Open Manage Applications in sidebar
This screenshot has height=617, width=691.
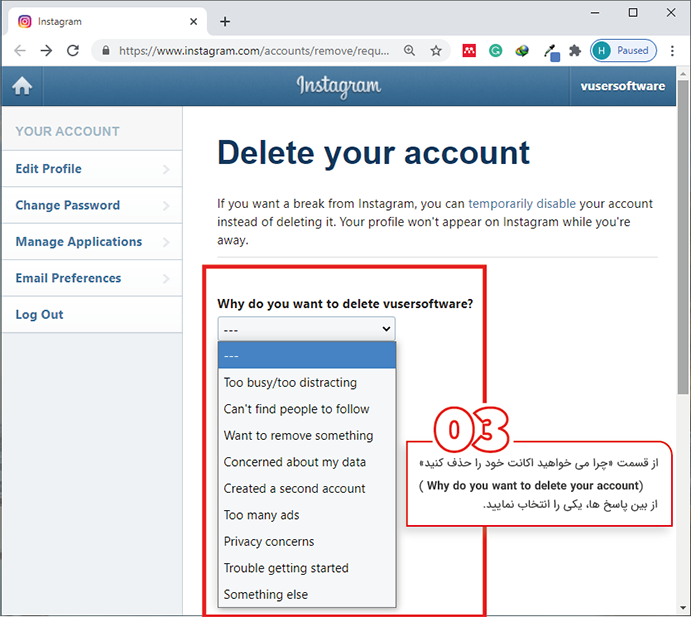pyautogui.click(x=92, y=242)
